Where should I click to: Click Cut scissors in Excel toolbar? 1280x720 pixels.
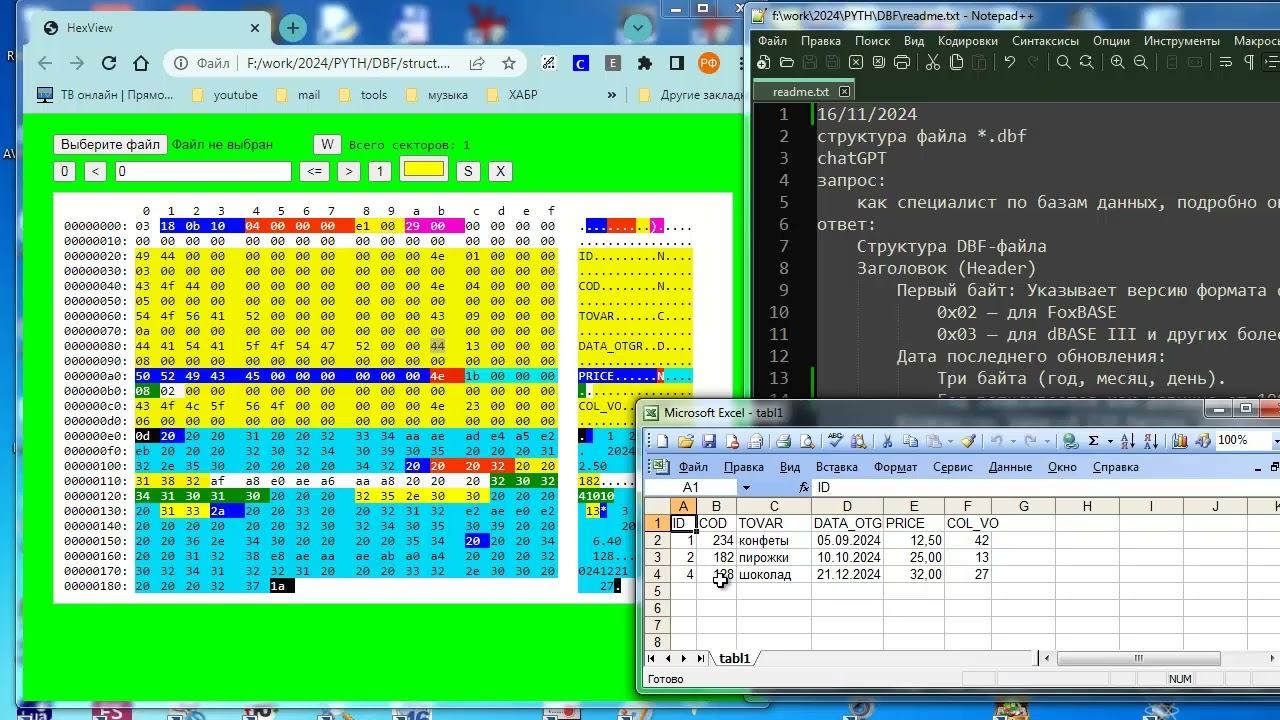[x=886, y=441]
